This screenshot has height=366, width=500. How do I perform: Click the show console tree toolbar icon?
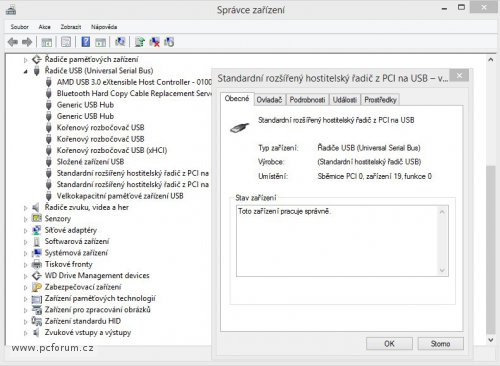(x=47, y=42)
